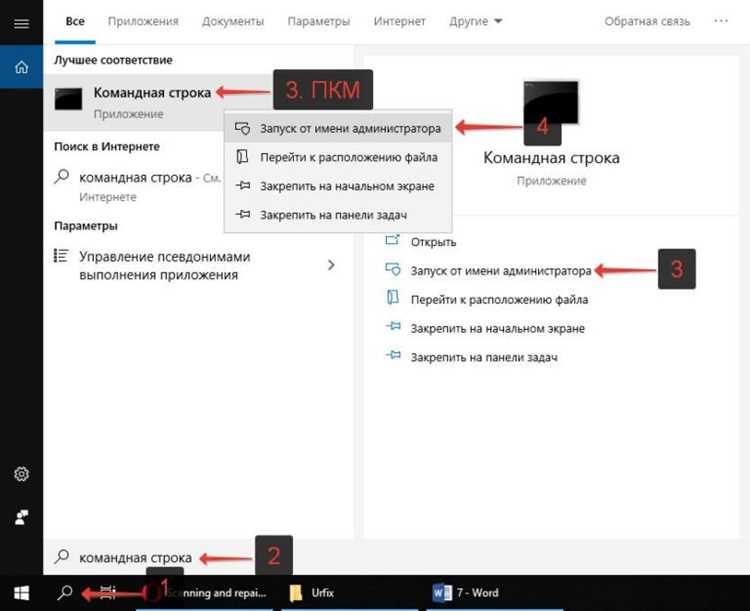Click Открыть in the preview pane
The image size is (750, 611).
[433, 242]
